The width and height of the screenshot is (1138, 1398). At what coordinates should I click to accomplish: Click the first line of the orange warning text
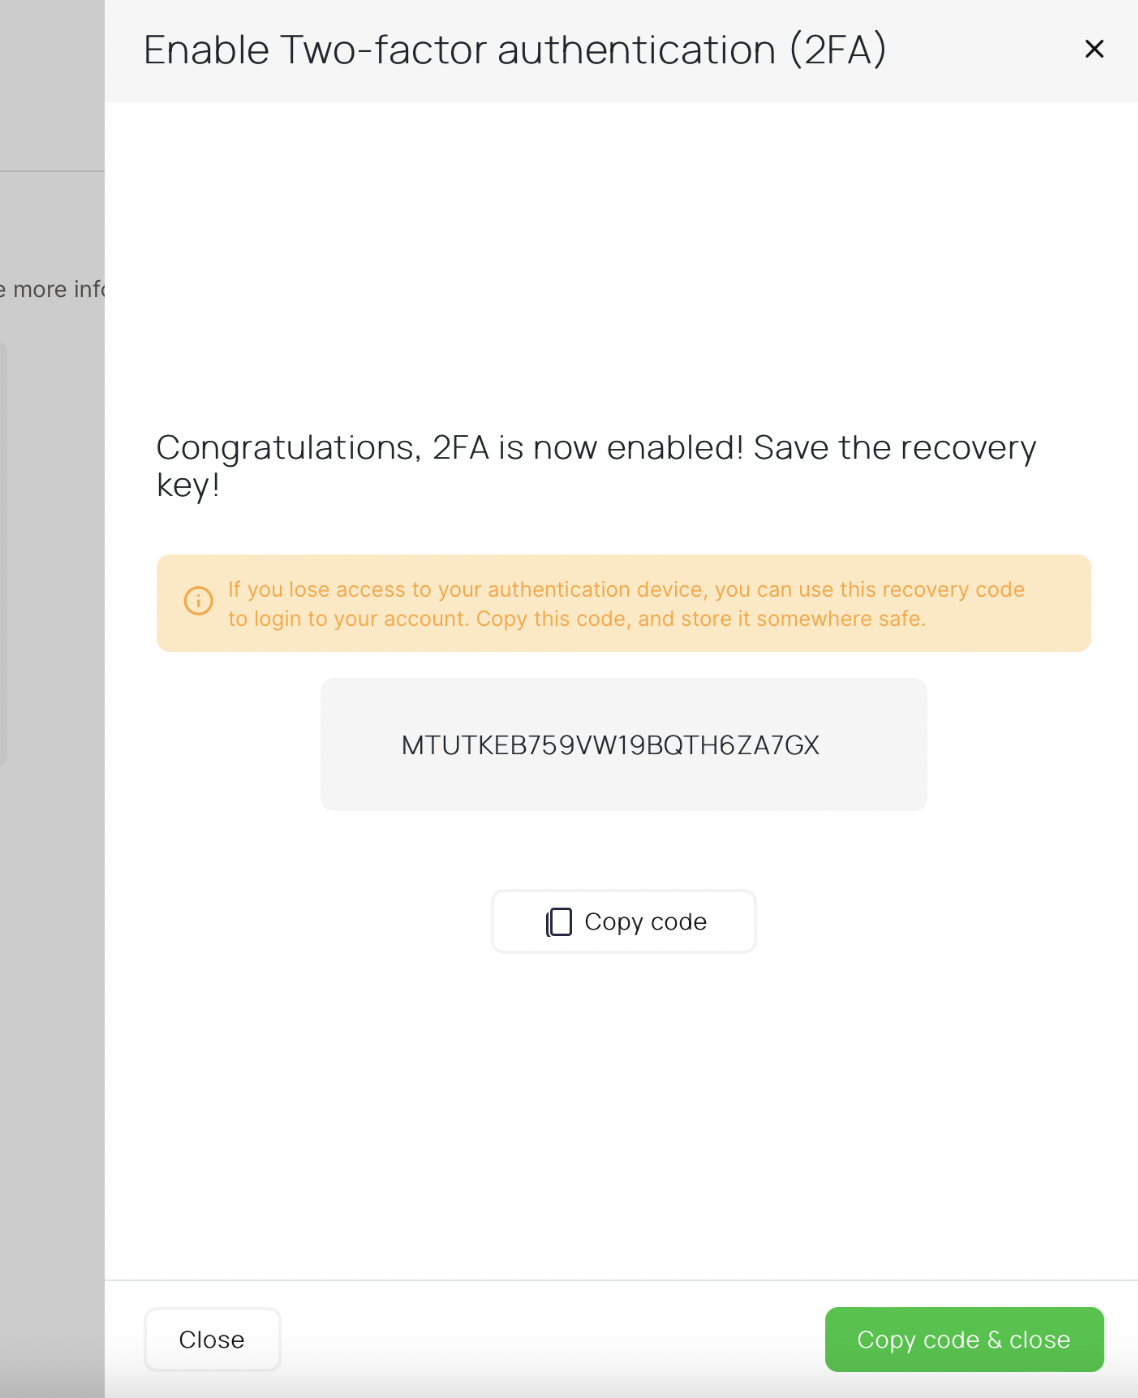click(626, 590)
